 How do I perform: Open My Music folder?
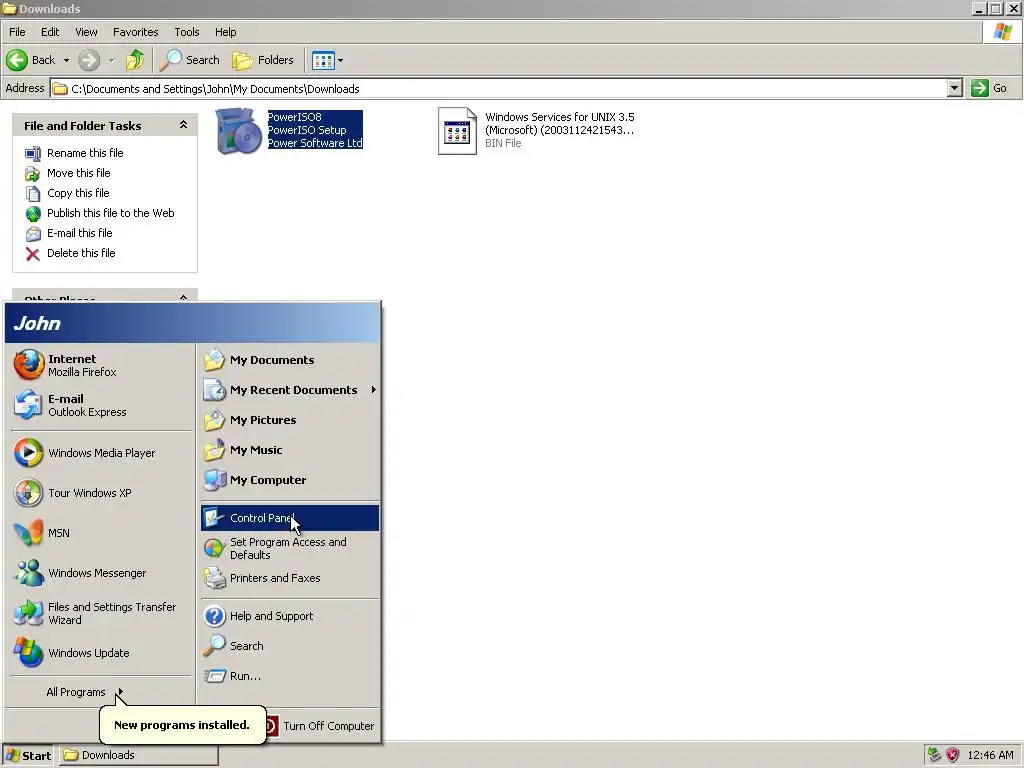pos(289,450)
